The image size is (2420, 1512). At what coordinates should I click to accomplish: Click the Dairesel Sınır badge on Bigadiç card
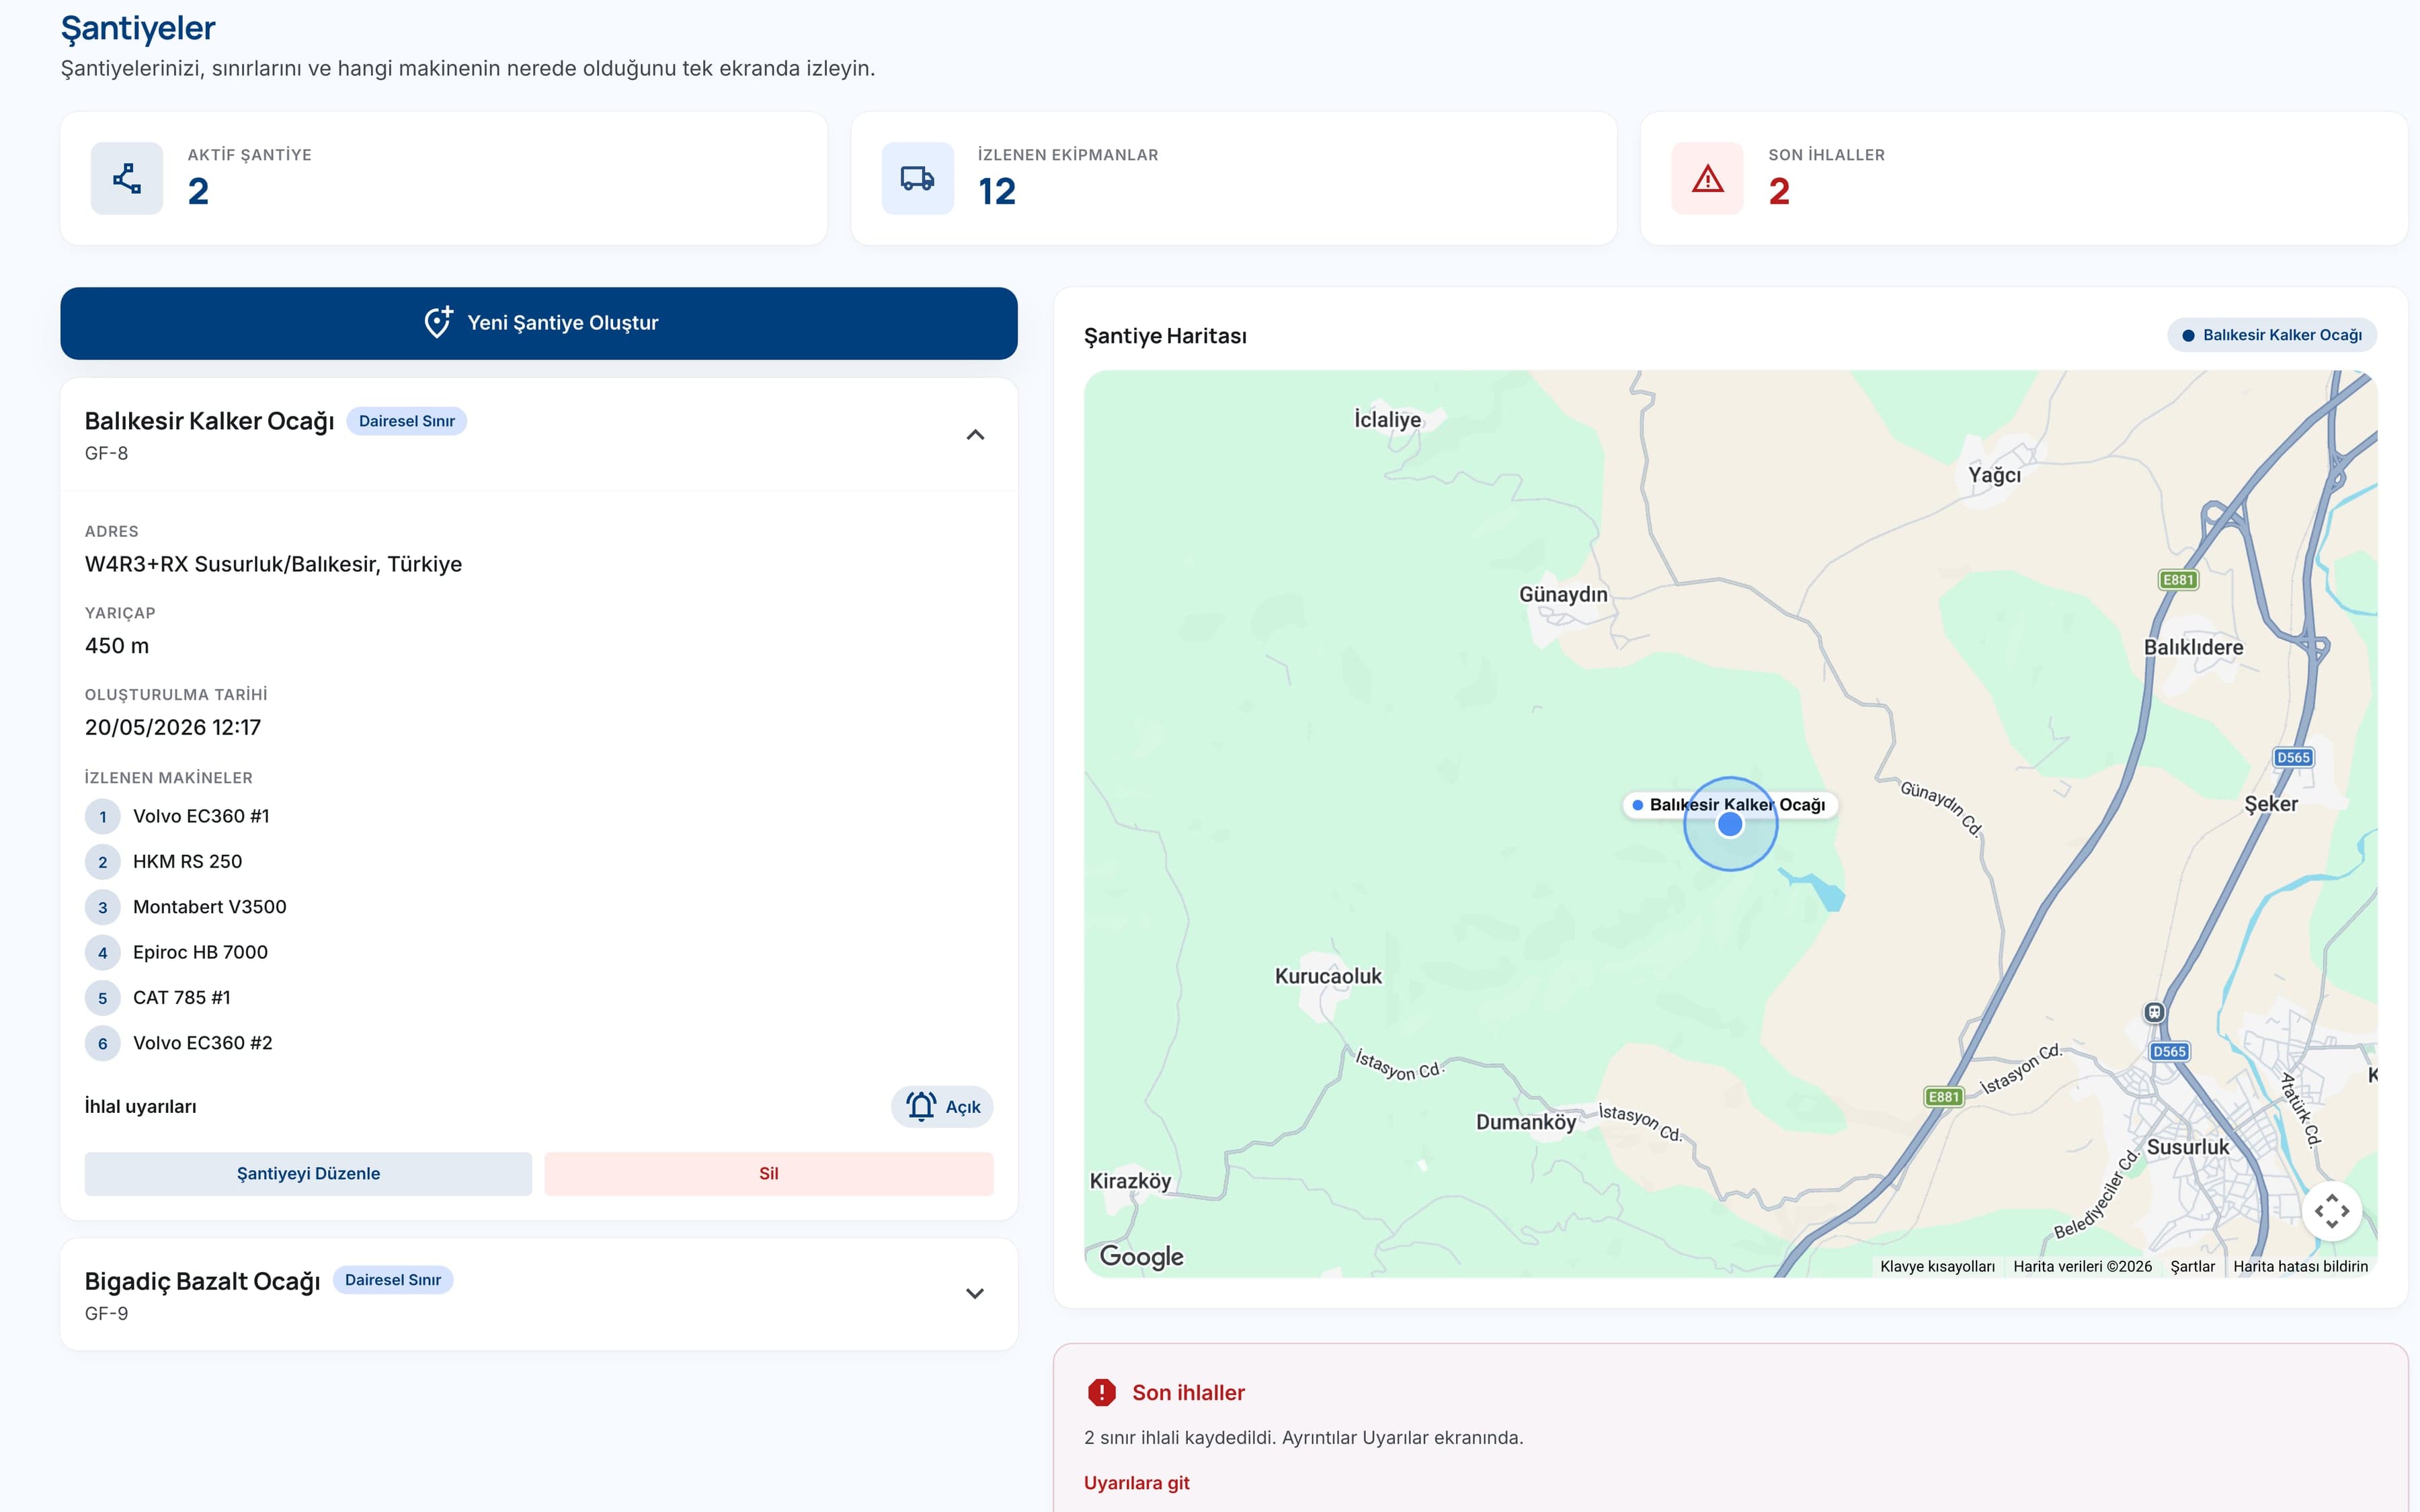(x=393, y=1280)
